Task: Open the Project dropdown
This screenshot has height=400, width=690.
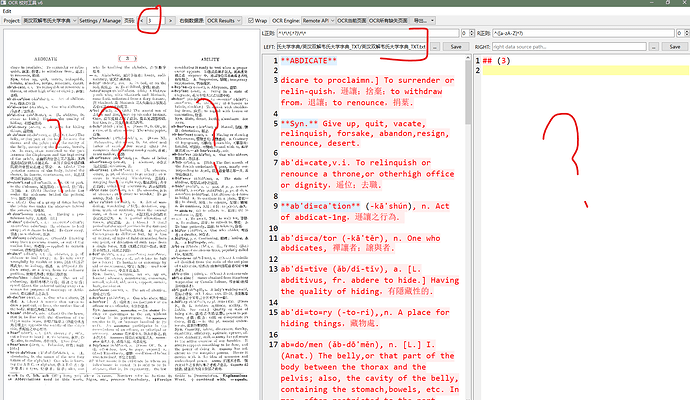Action: 48,20
